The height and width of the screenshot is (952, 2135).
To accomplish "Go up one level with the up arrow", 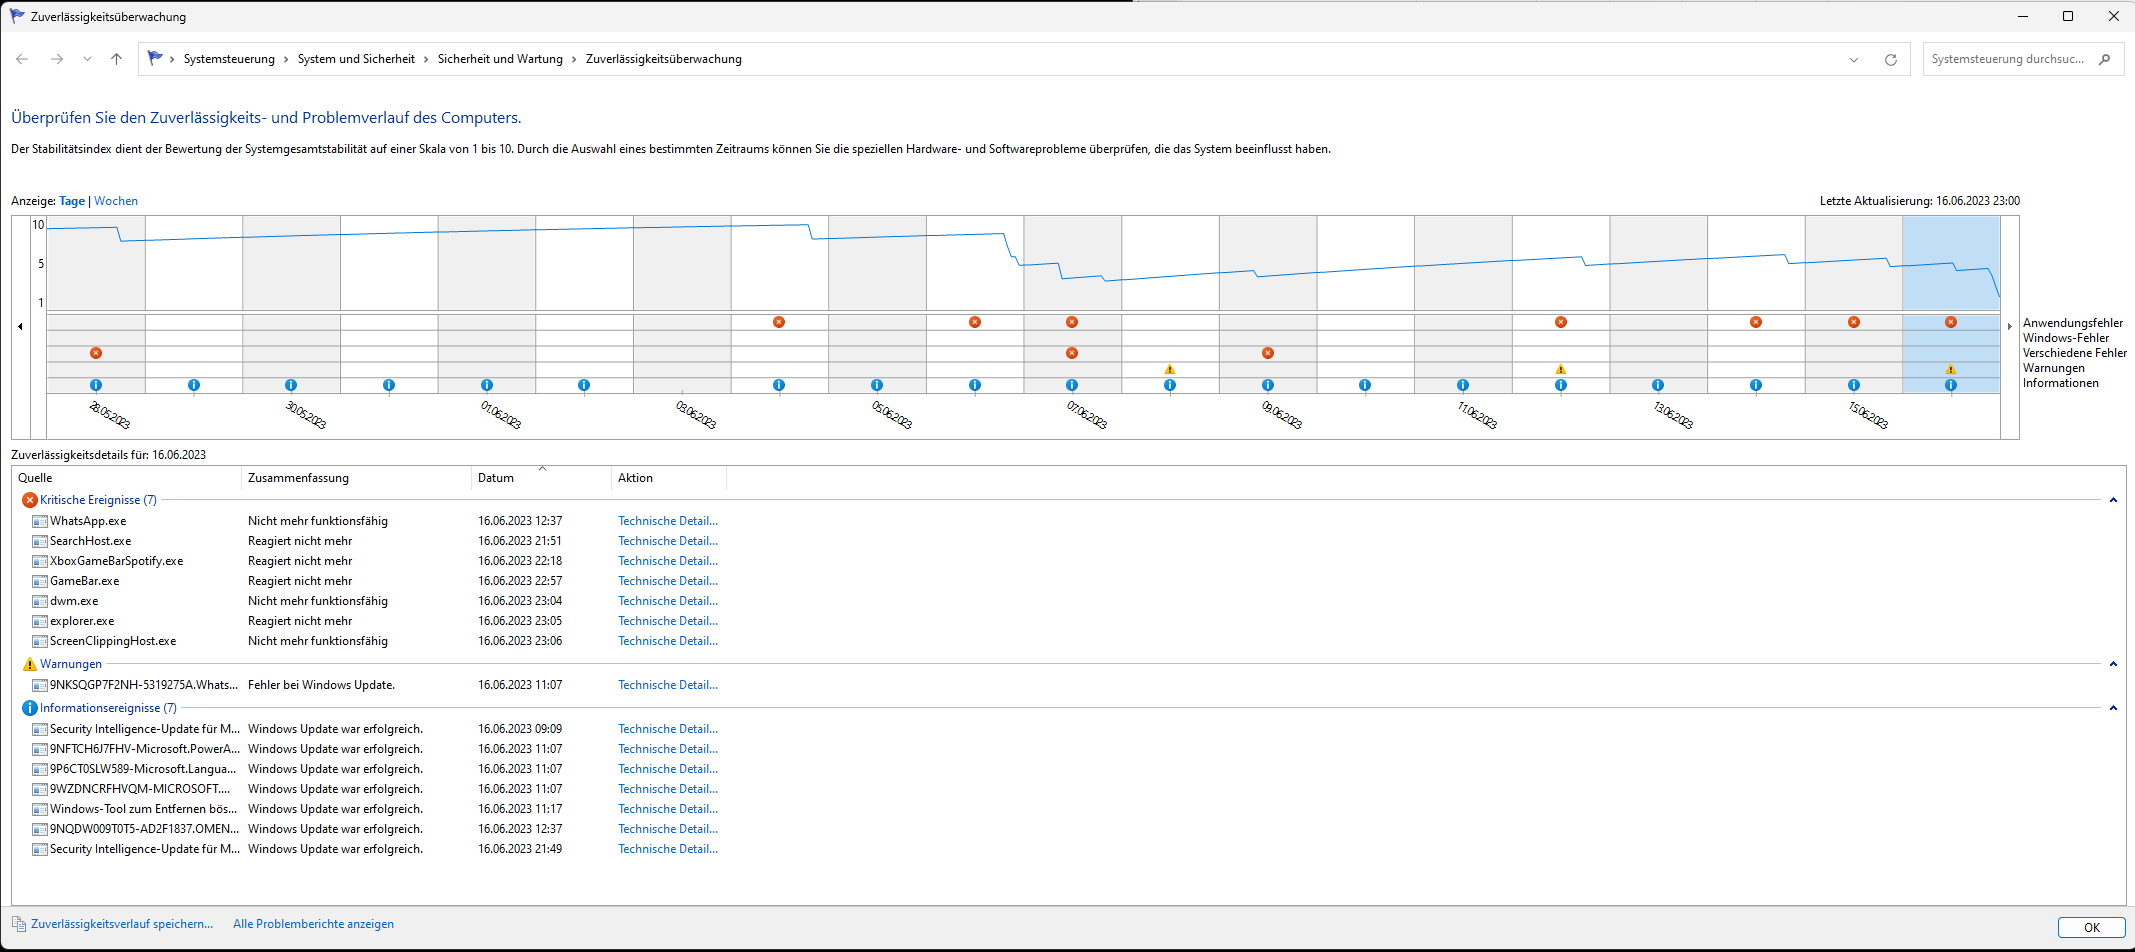I will (x=116, y=59).
